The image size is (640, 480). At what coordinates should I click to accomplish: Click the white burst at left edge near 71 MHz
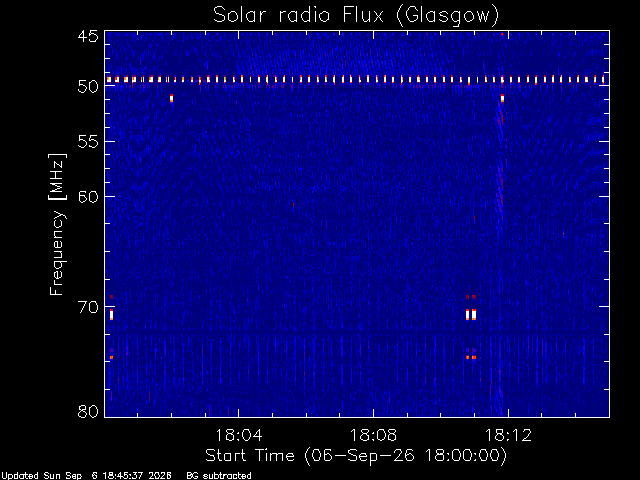coord(111,315)
